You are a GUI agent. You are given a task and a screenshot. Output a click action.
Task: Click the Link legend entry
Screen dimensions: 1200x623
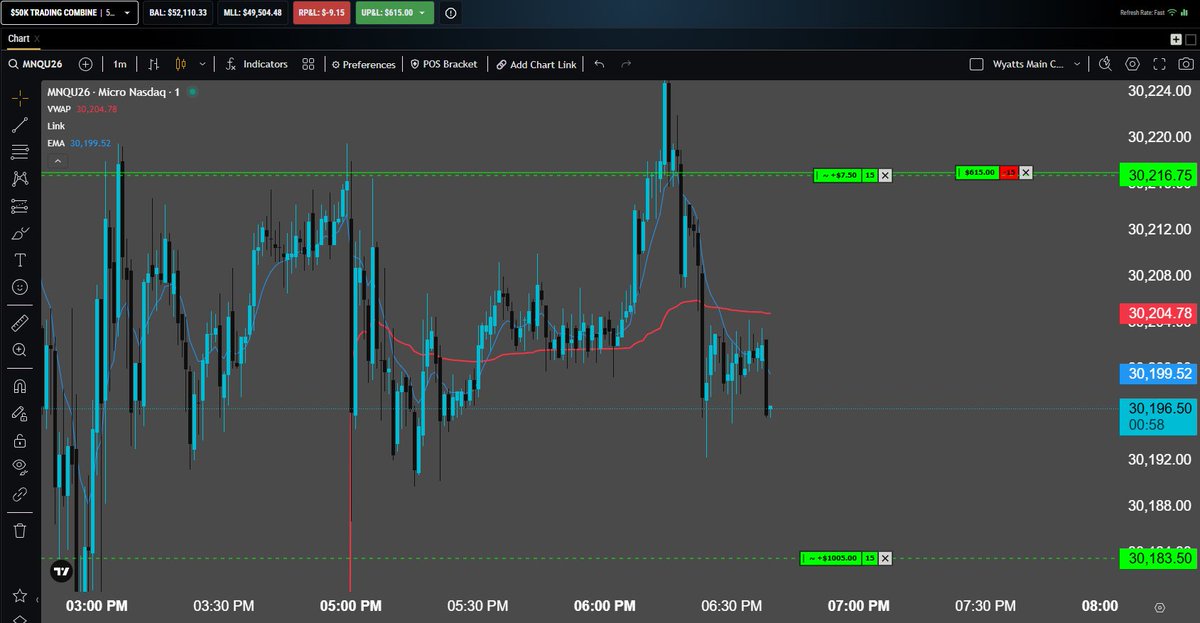coord(55,126)
